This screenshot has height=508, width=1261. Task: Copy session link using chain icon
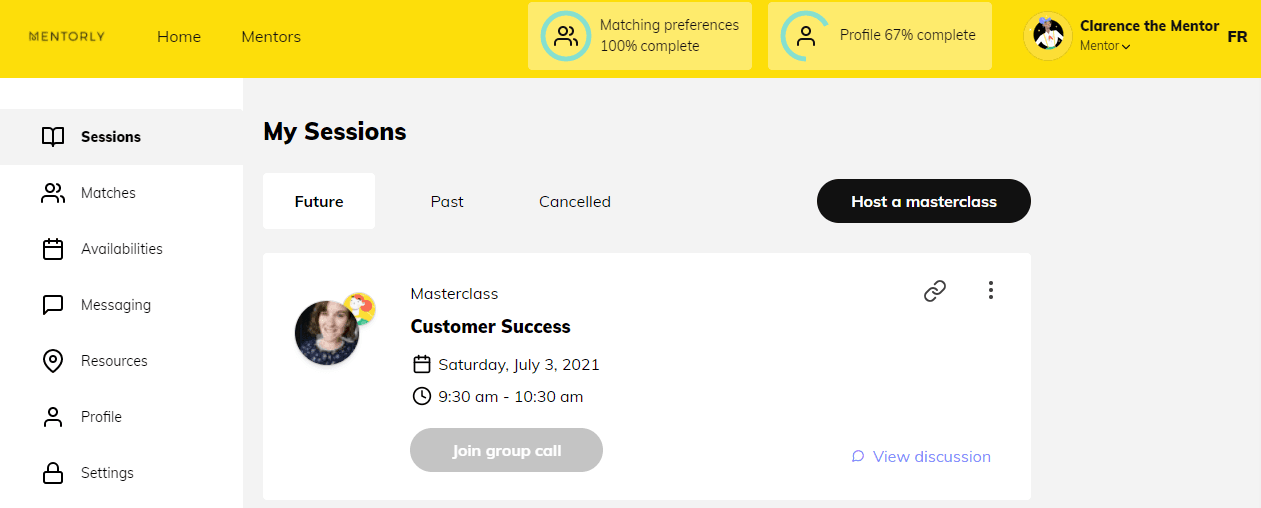935,291
